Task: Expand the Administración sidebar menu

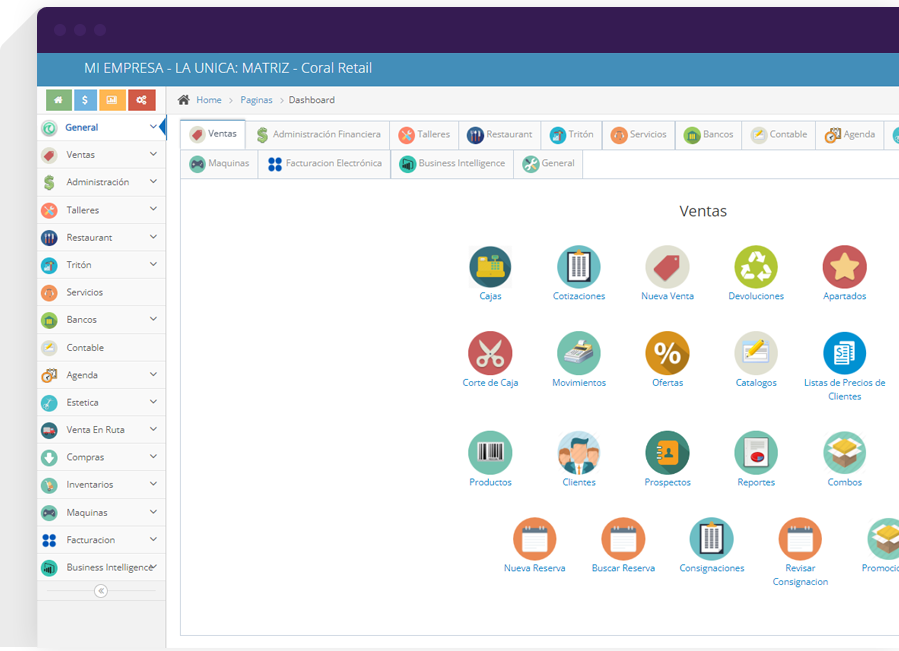Action: click(101, 182)
